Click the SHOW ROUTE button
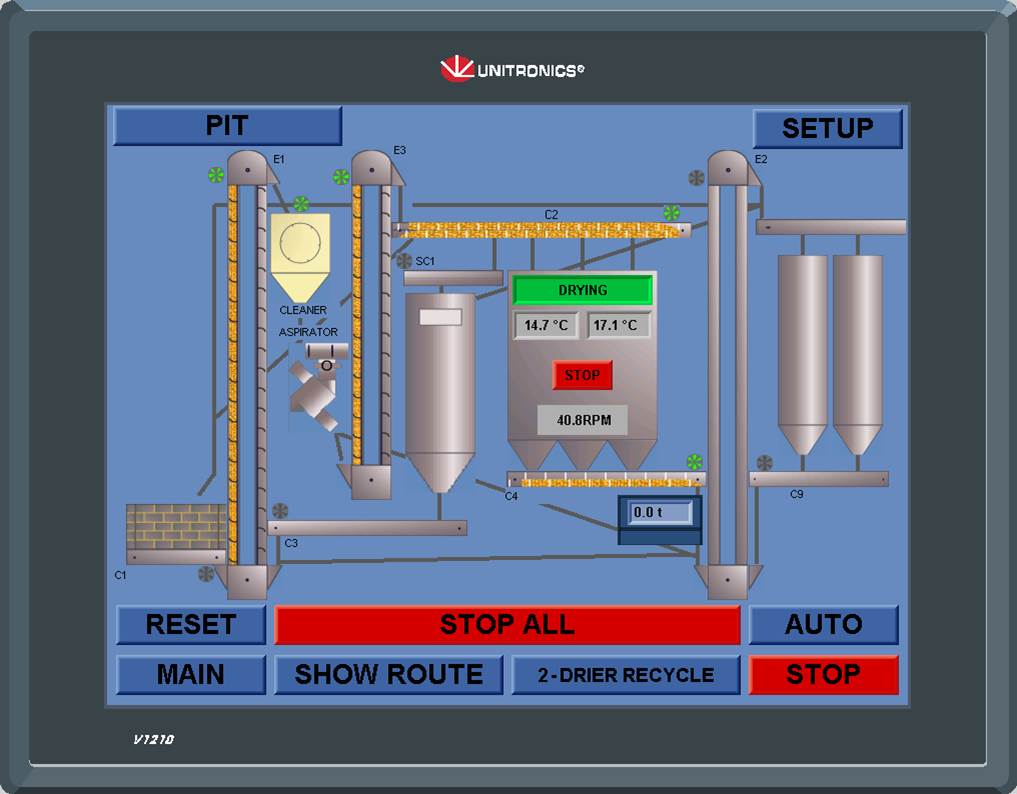The height and width of the screenshot is (794, 1017). coord(389,675)
